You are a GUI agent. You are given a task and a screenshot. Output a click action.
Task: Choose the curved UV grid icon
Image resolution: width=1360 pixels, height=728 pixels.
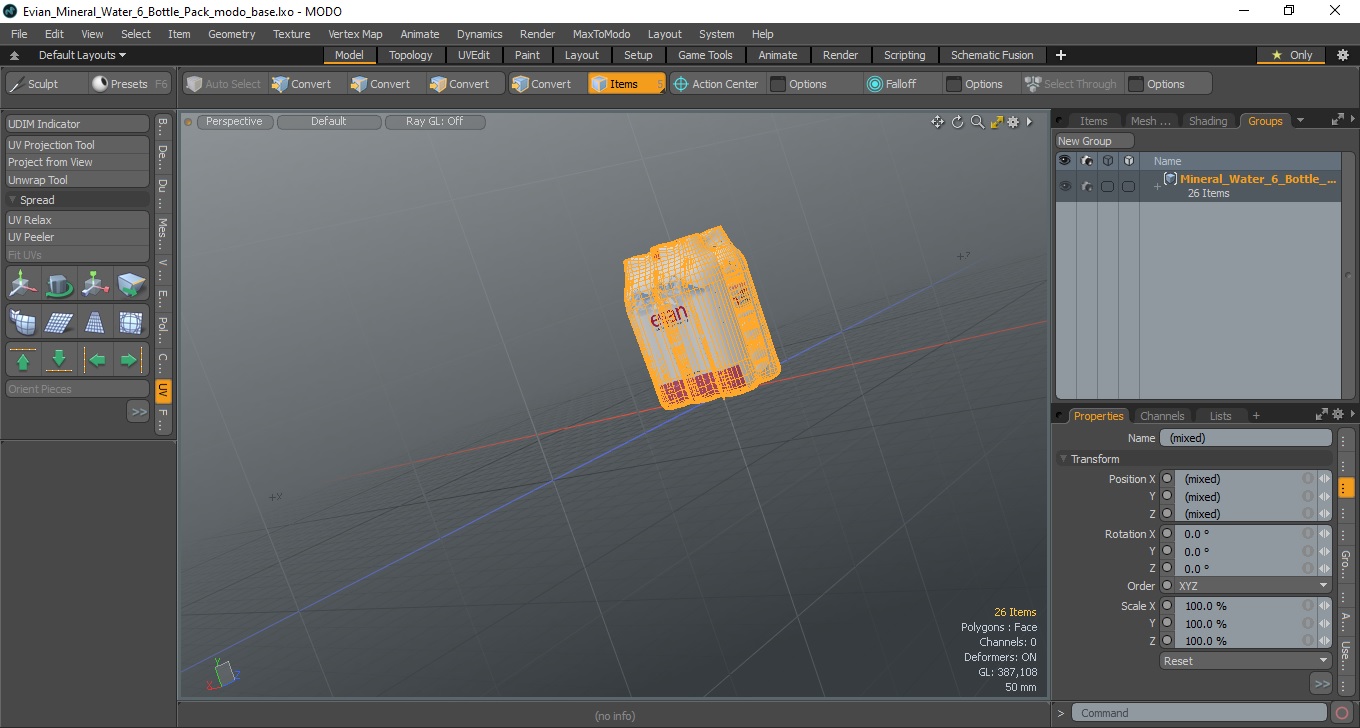click(x=23, y=322)
